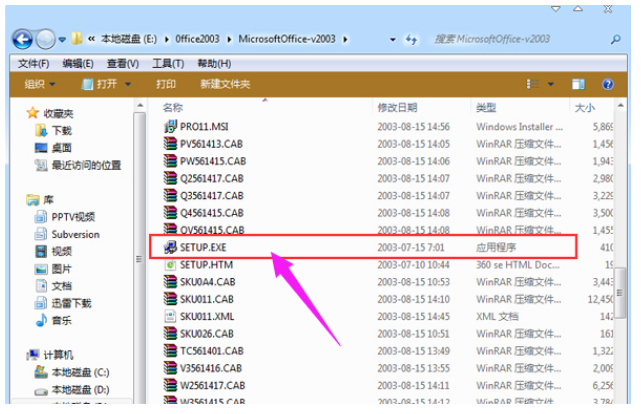Select the PRO11.MSI installer icon
The height and width of the screenshot is (414, 641).
coord(170,127)
